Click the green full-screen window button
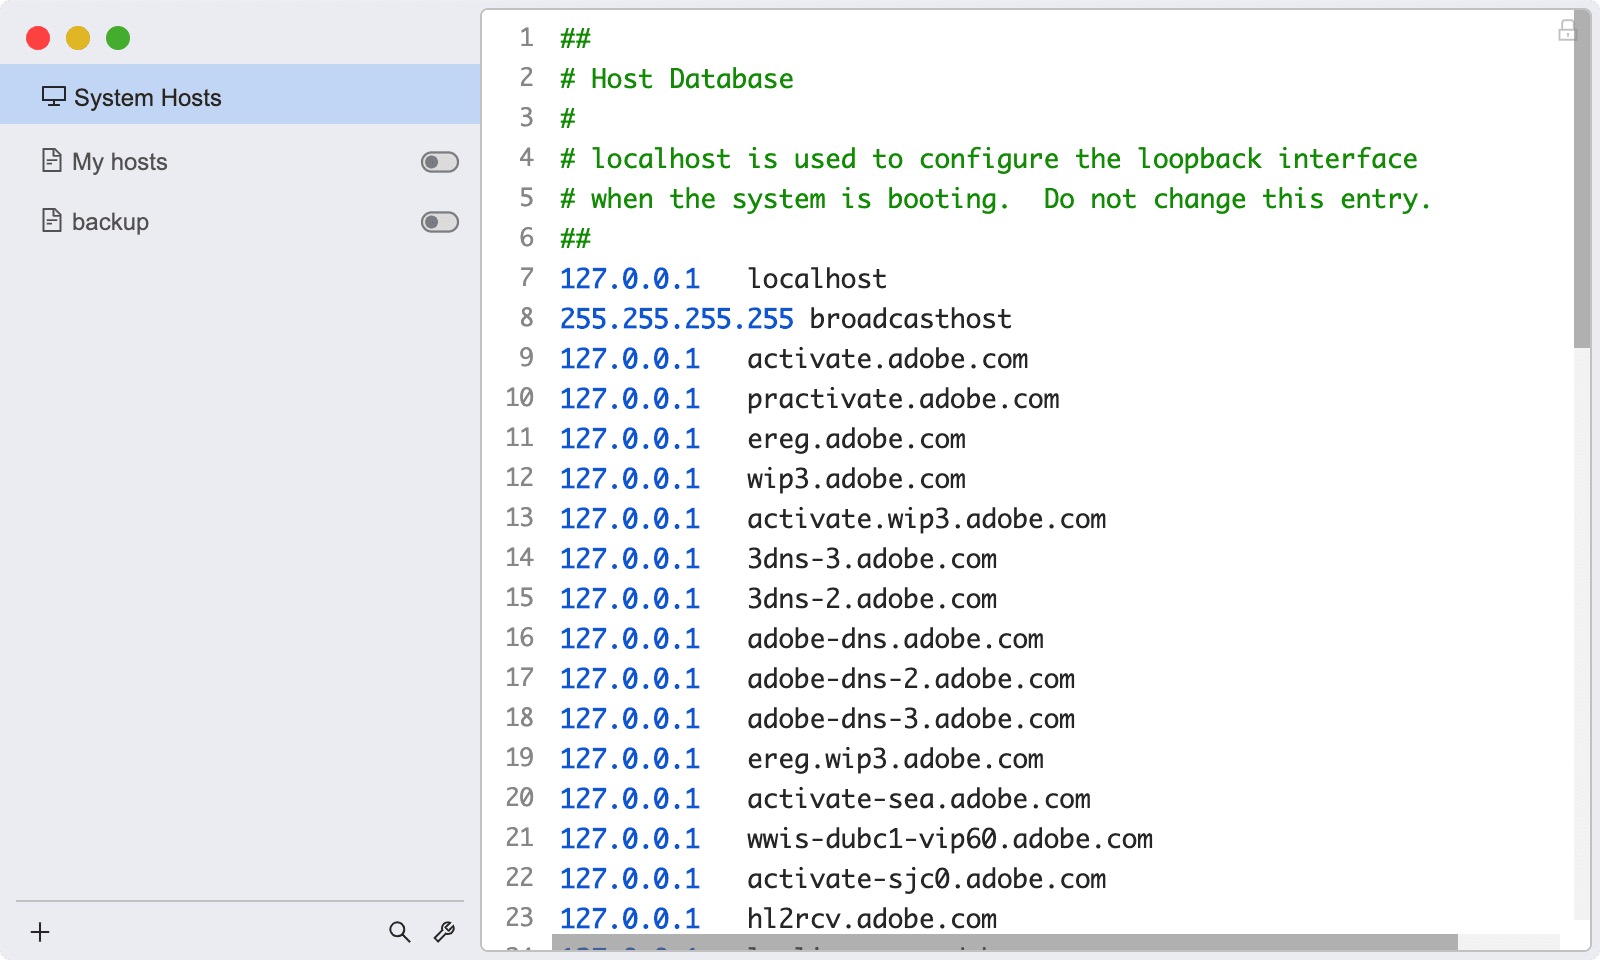Viewport: 1600px width, 960px height. 118,38
